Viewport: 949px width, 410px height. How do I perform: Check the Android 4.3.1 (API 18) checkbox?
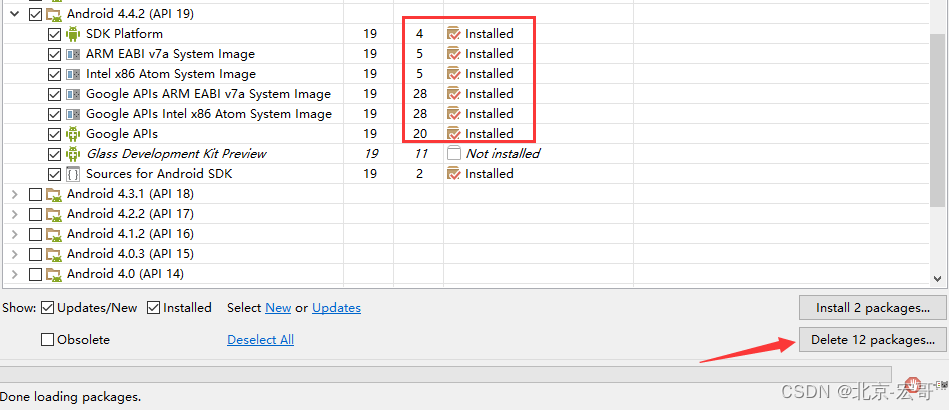(x=35, y=194)
